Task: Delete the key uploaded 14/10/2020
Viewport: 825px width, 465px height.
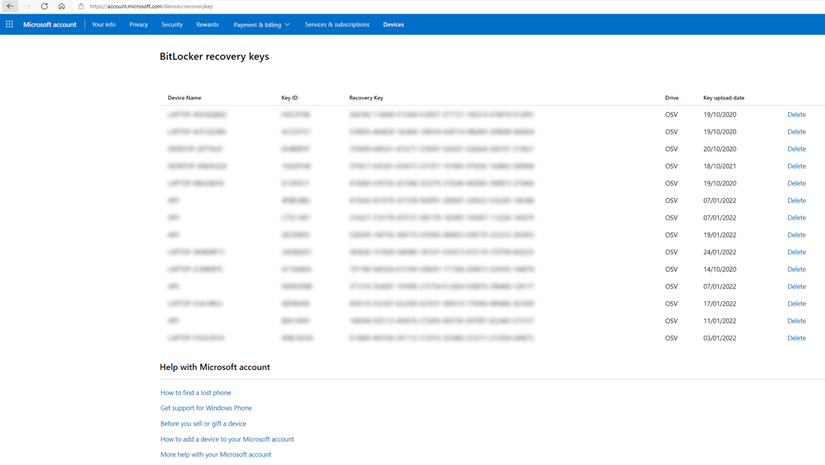Action: tap(797, 269)
